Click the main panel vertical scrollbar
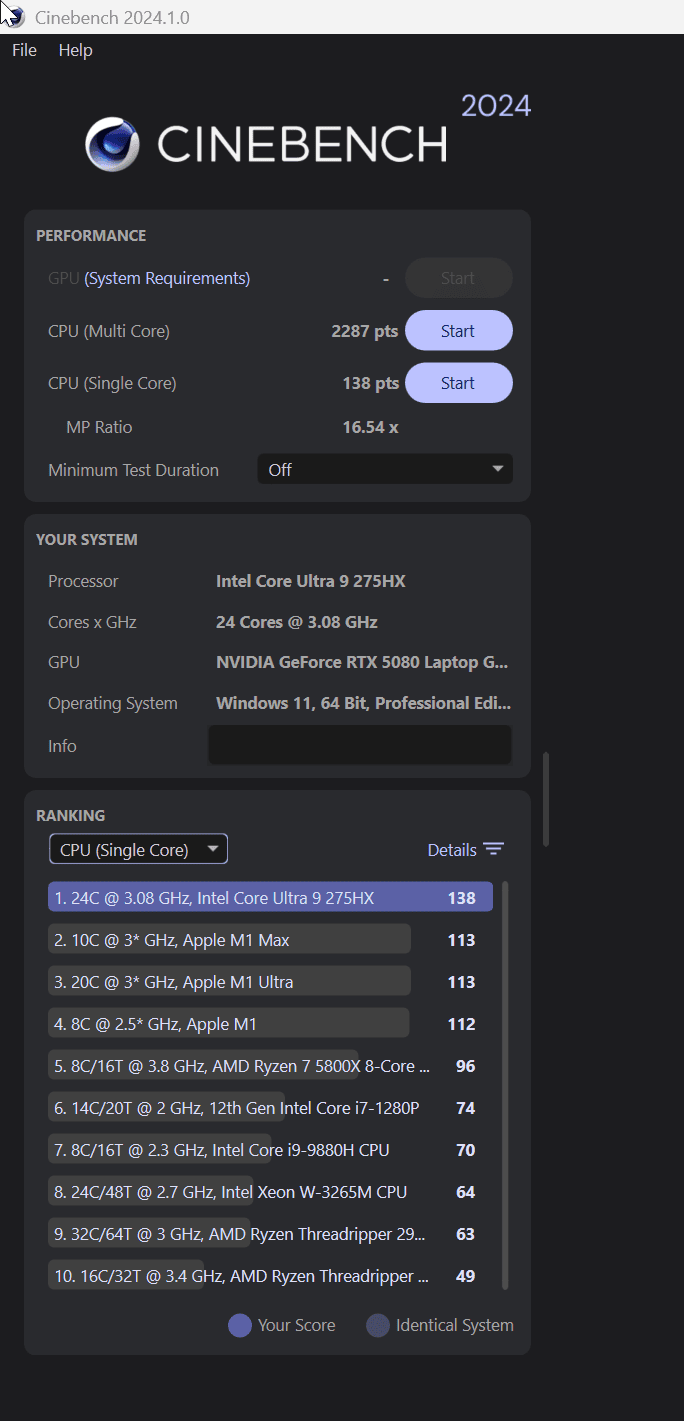 546,800
